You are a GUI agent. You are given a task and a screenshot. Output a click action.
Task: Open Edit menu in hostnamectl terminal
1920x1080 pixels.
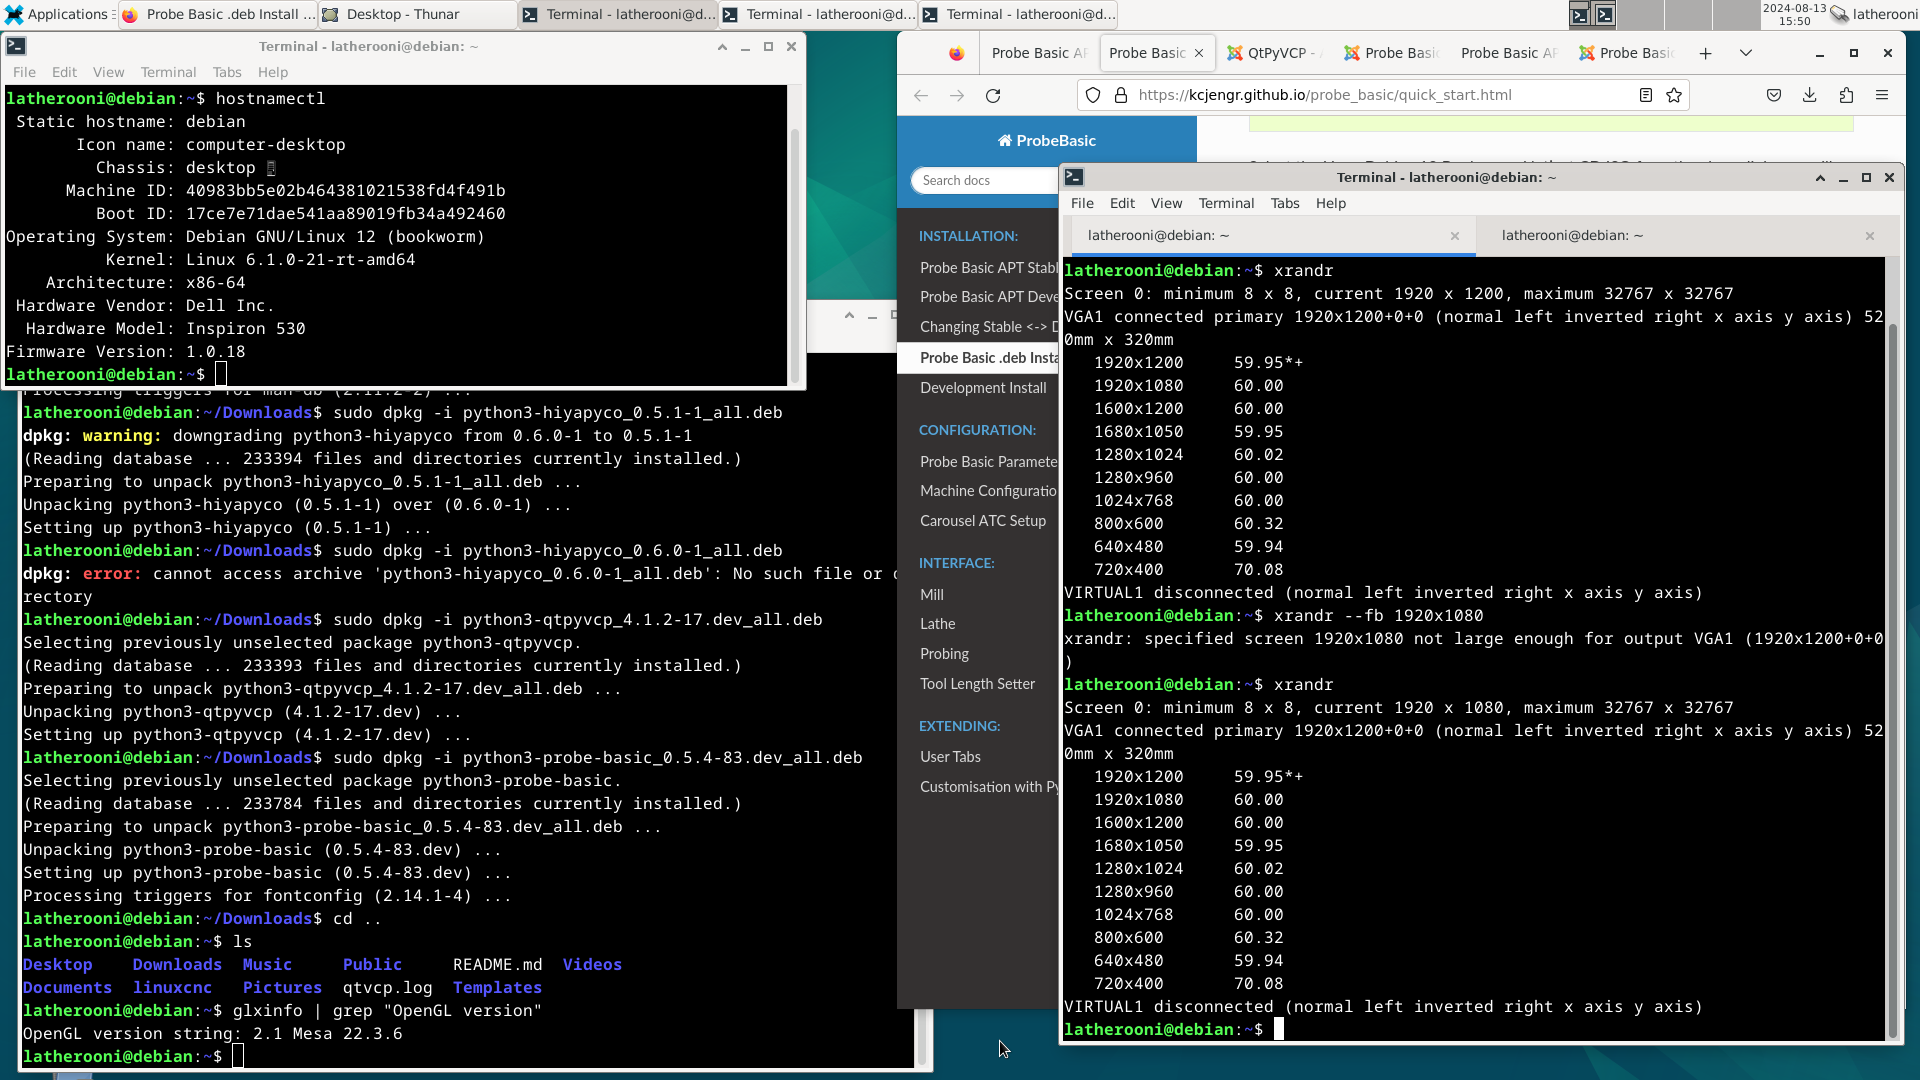(64, 72)
